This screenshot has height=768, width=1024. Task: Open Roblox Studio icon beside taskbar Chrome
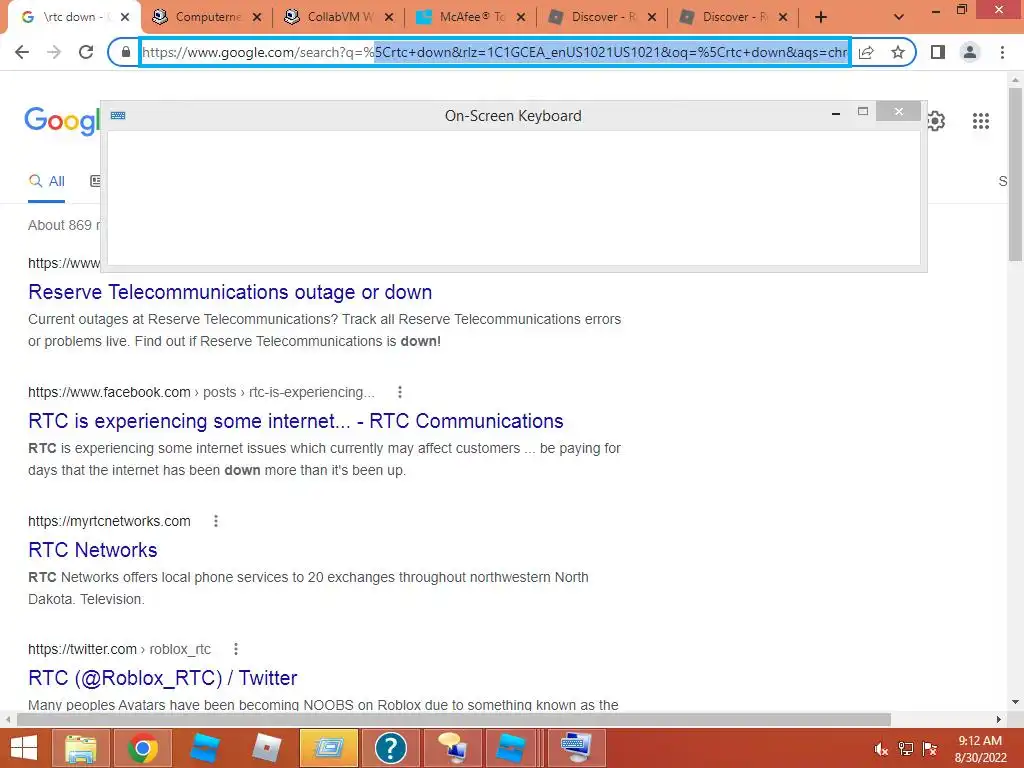pos(205,748)
